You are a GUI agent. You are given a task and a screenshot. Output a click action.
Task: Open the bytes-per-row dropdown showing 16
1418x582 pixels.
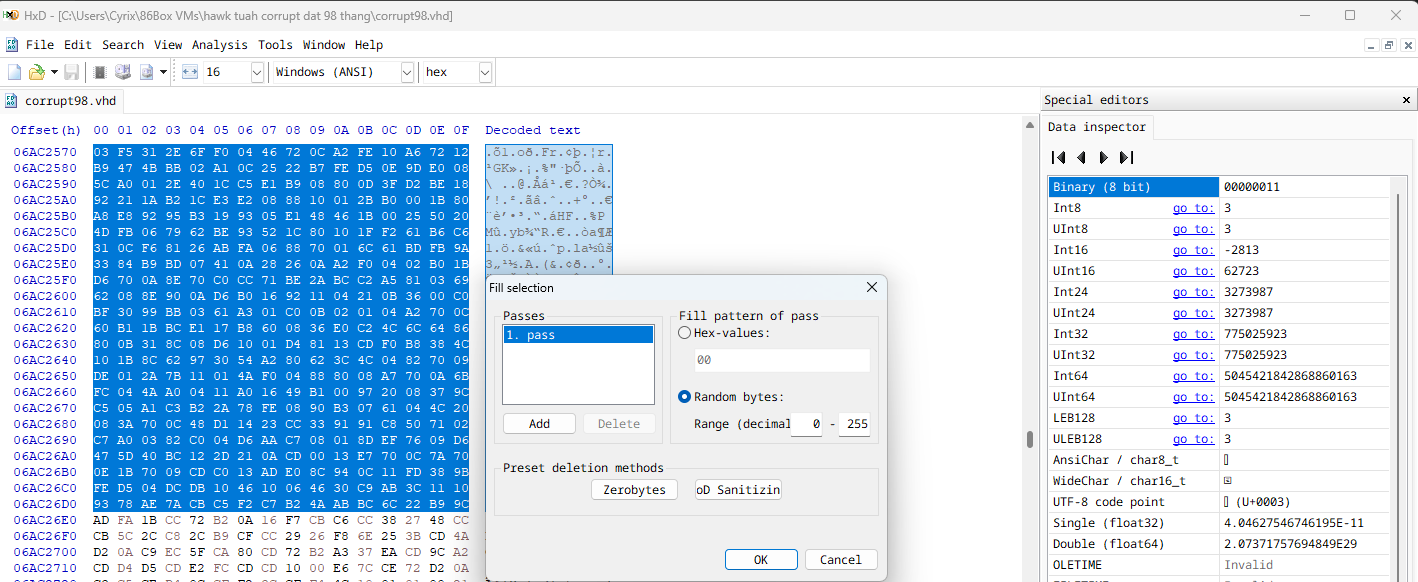click(257, 71)
